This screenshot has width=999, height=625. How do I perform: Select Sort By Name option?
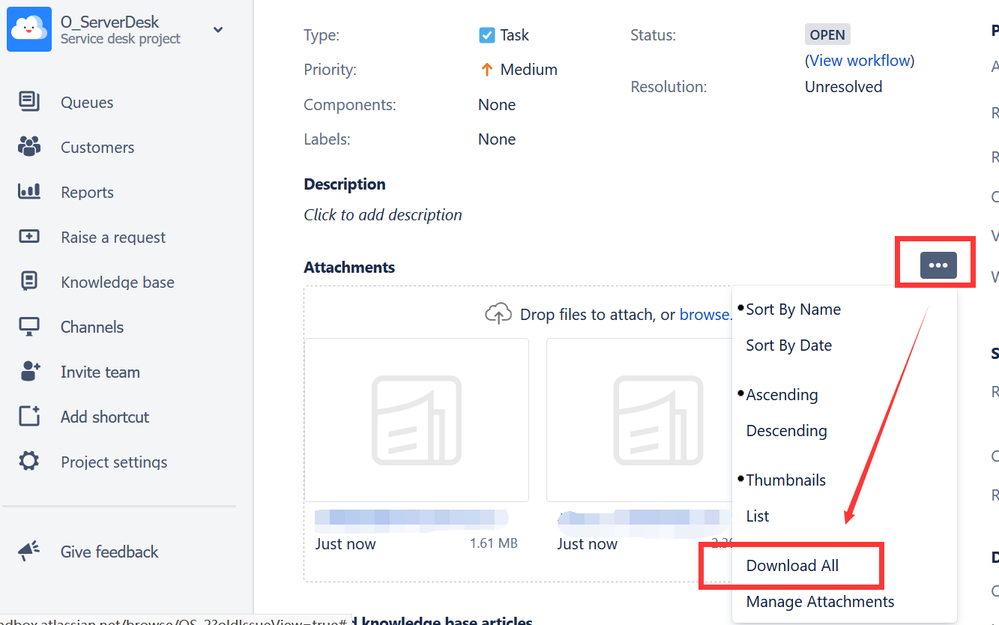793,309
